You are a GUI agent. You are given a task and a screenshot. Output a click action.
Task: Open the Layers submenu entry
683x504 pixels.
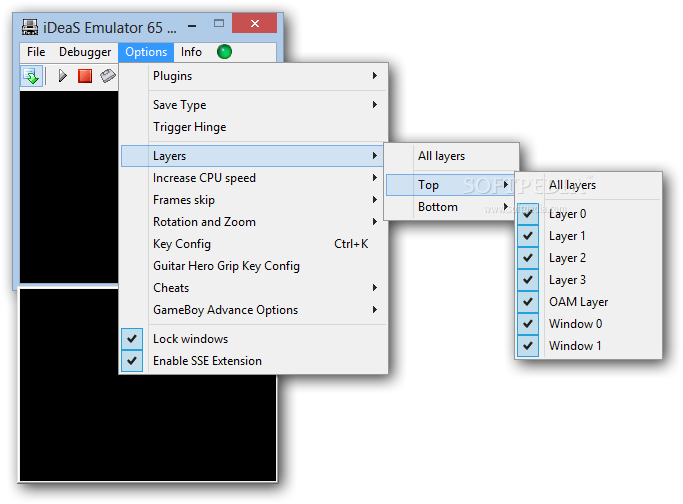252,156
